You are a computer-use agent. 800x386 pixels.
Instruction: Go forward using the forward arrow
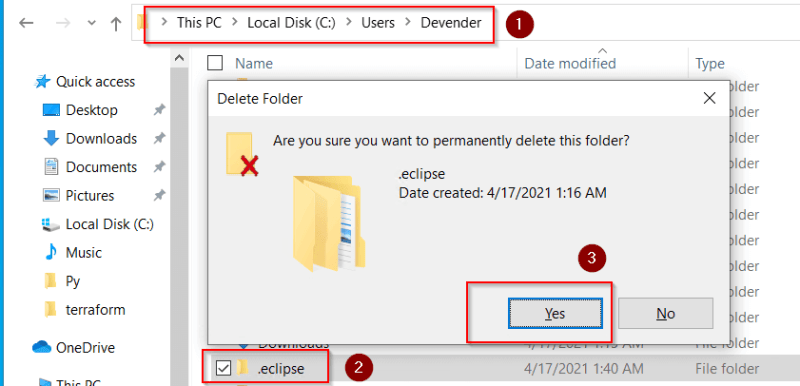(62, 23)
